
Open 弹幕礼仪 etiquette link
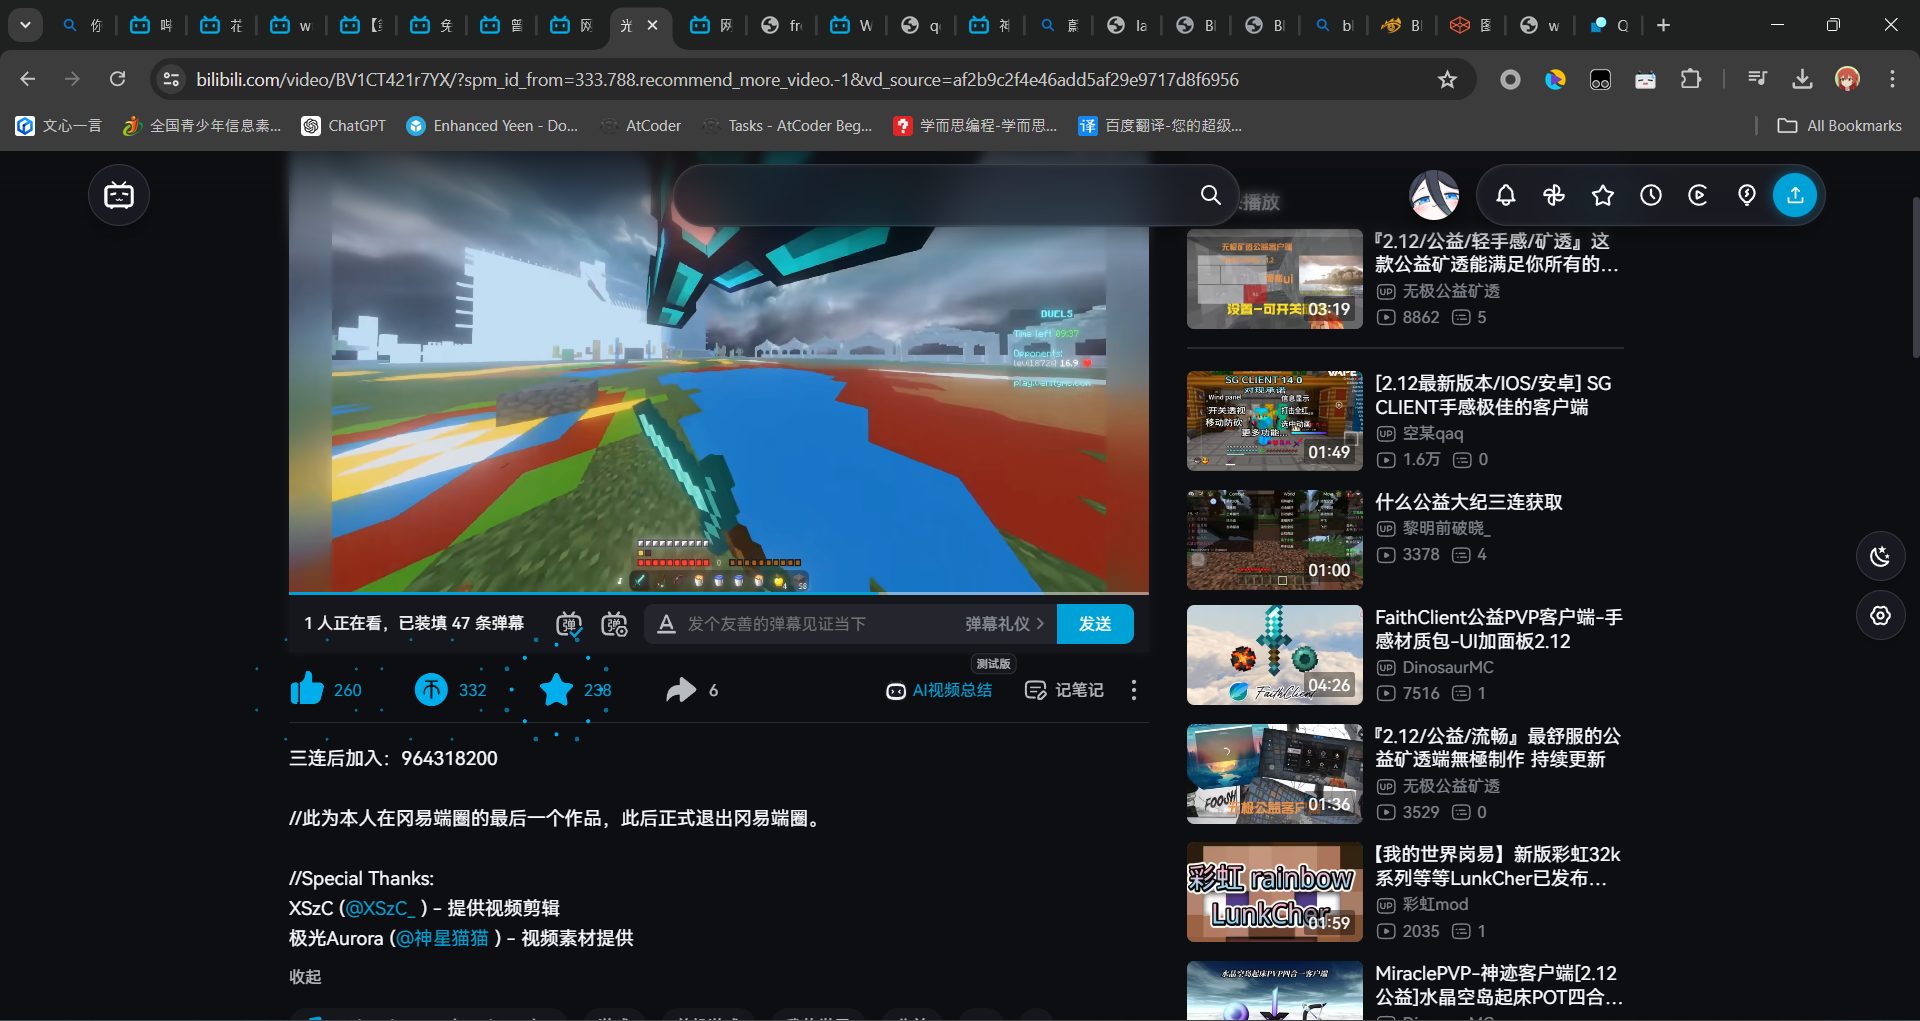(1004, 624)
